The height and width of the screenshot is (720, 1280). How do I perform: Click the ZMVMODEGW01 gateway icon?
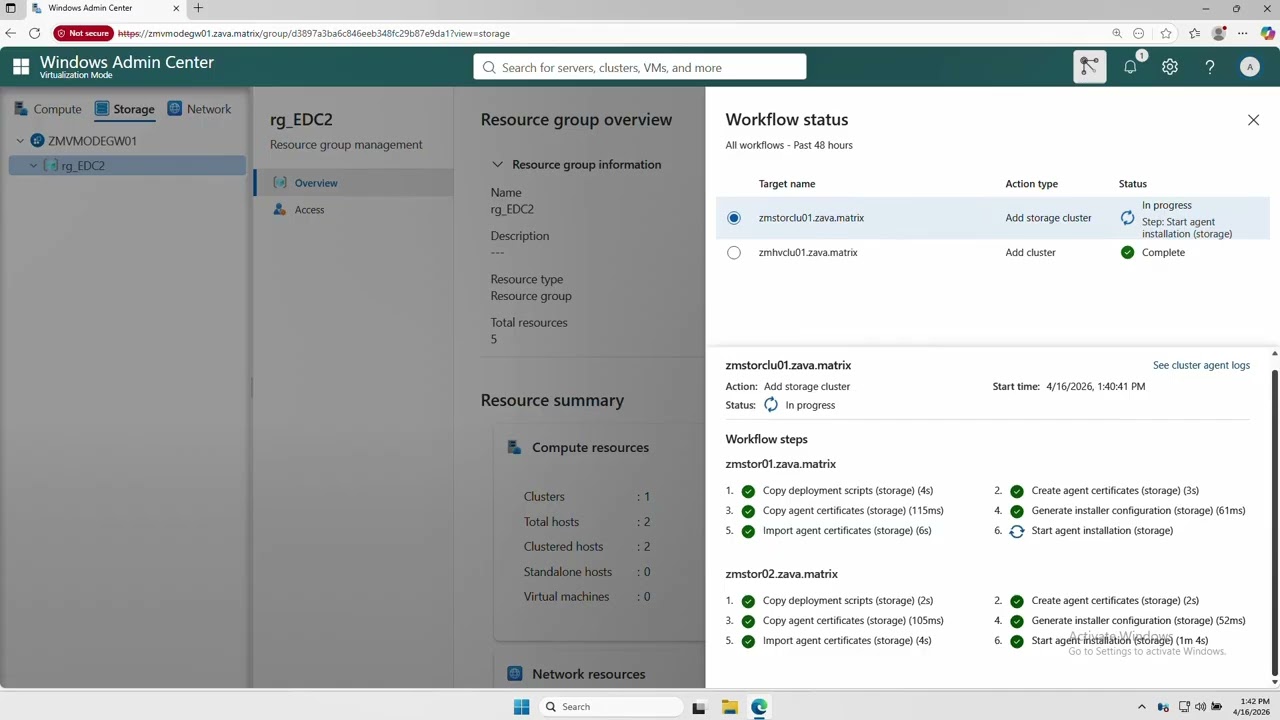tap(38, 141)
